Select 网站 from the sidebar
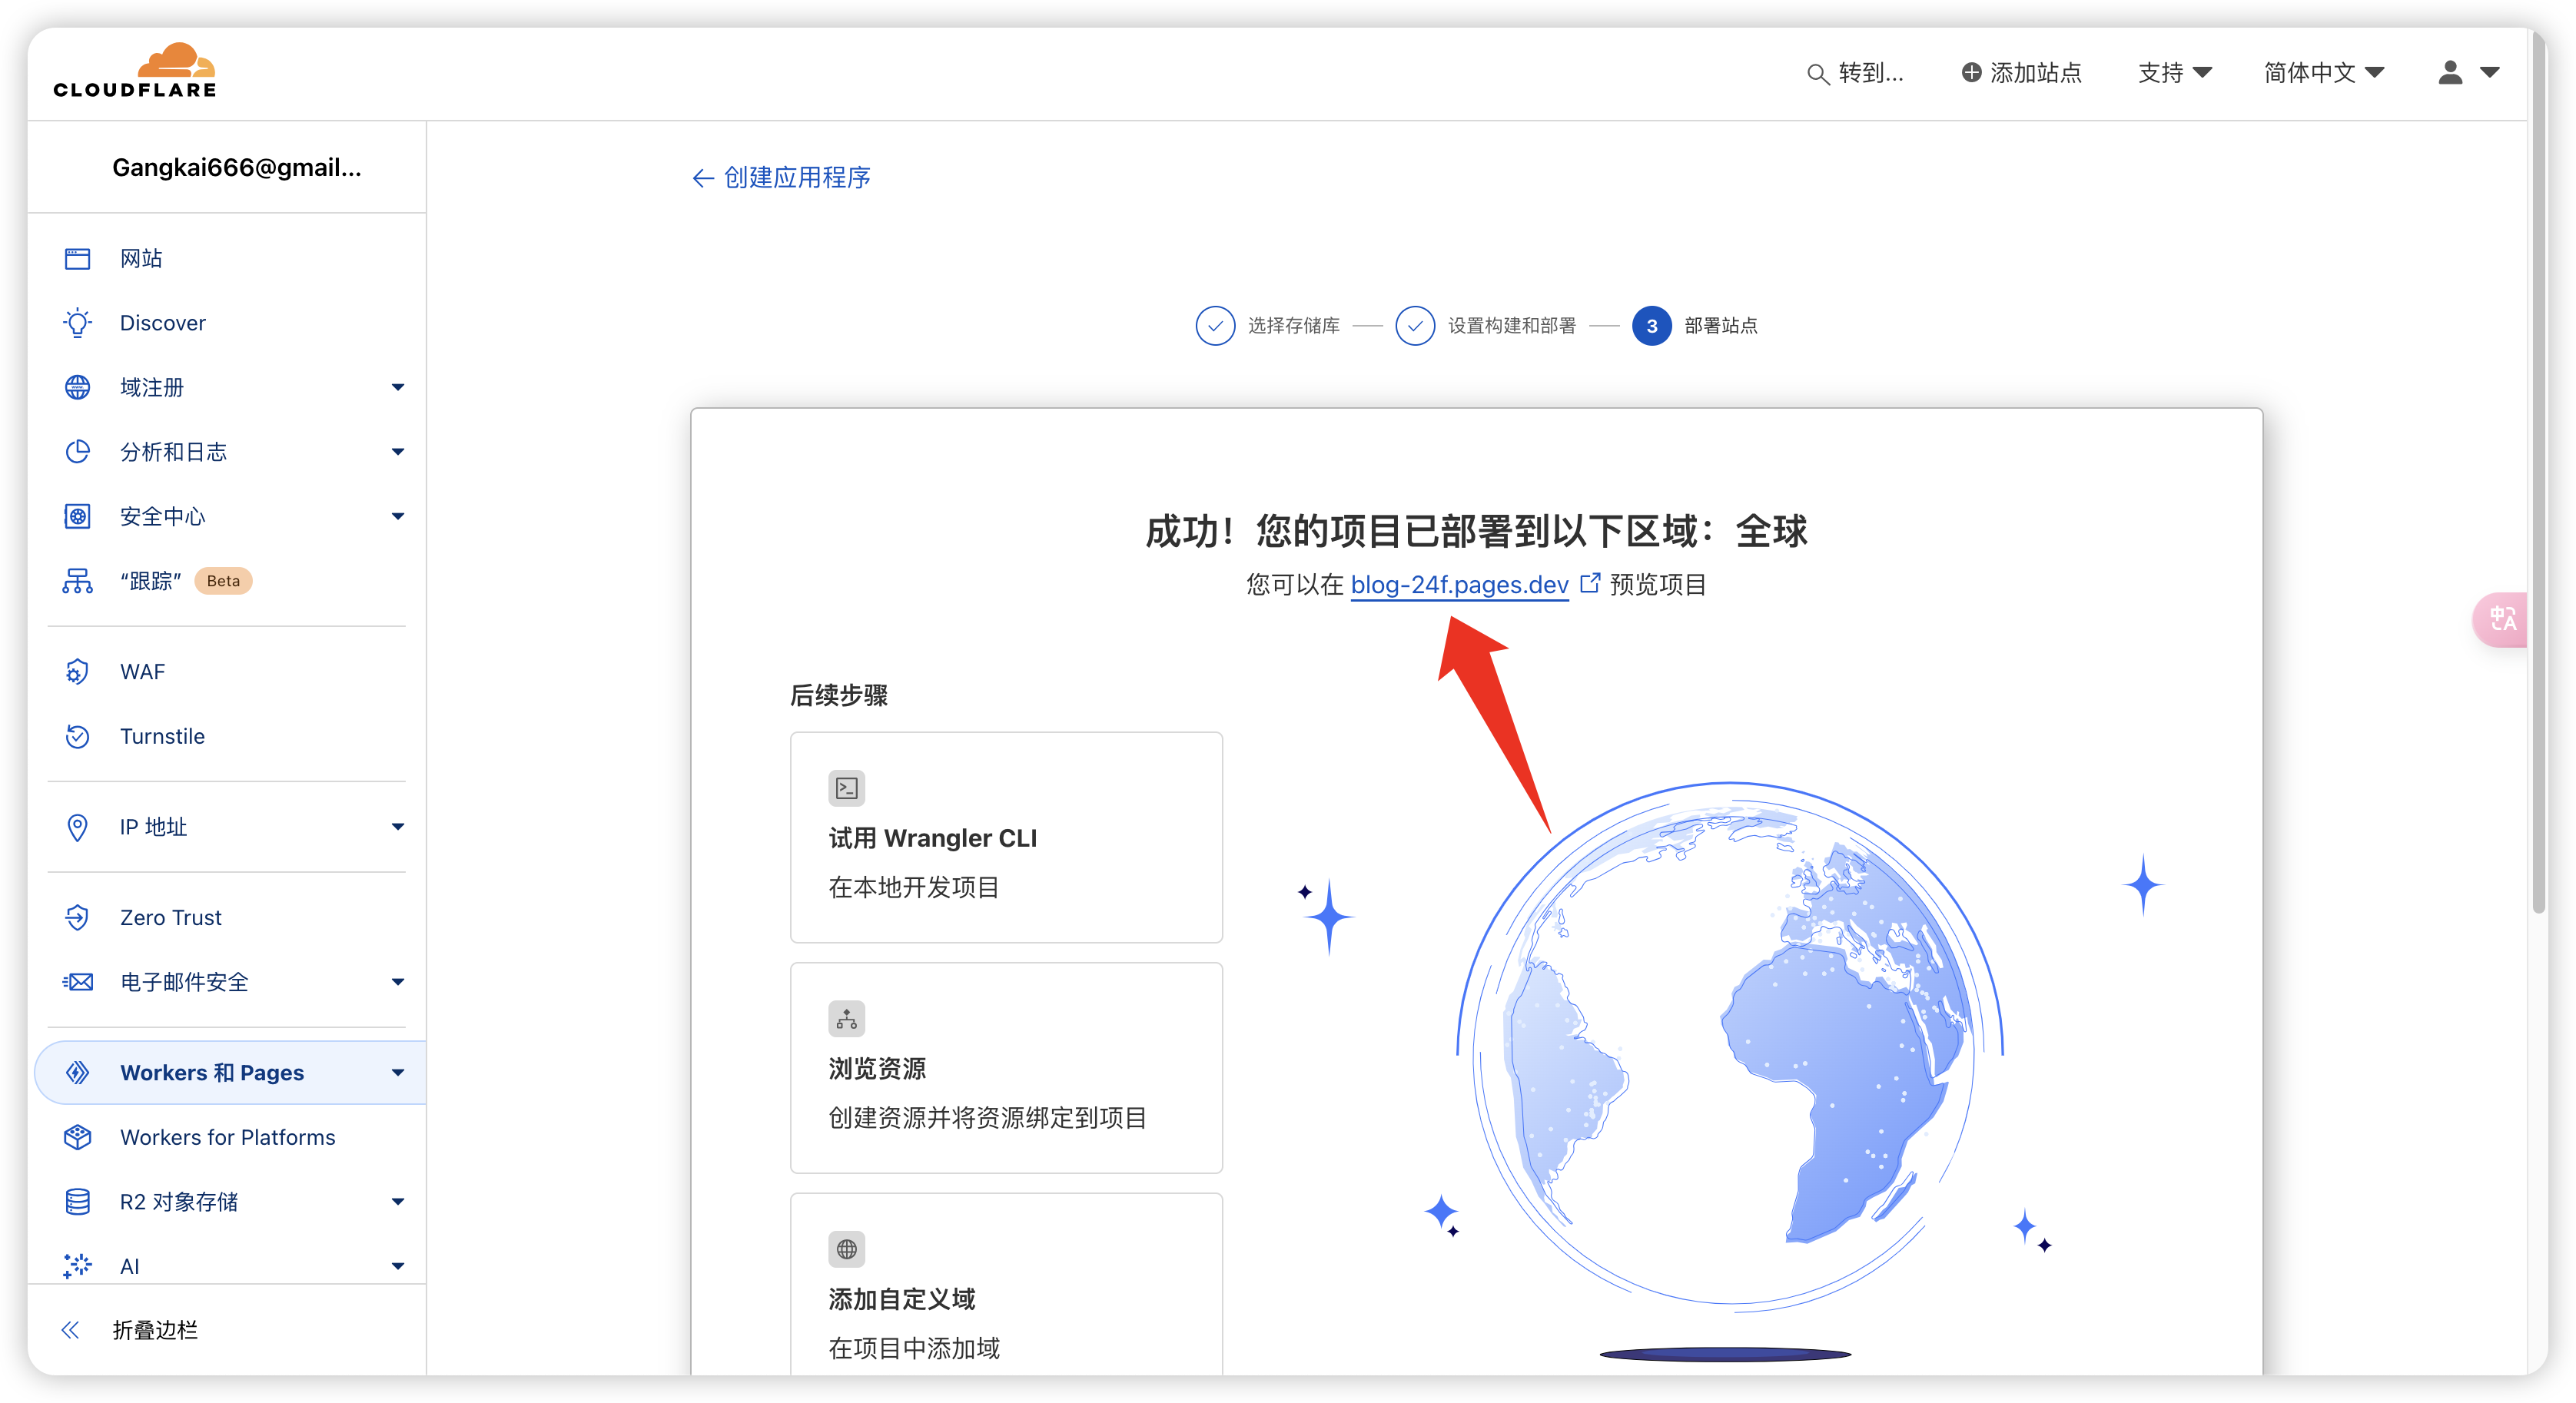2576x1403 pixels. click(141, 257)
